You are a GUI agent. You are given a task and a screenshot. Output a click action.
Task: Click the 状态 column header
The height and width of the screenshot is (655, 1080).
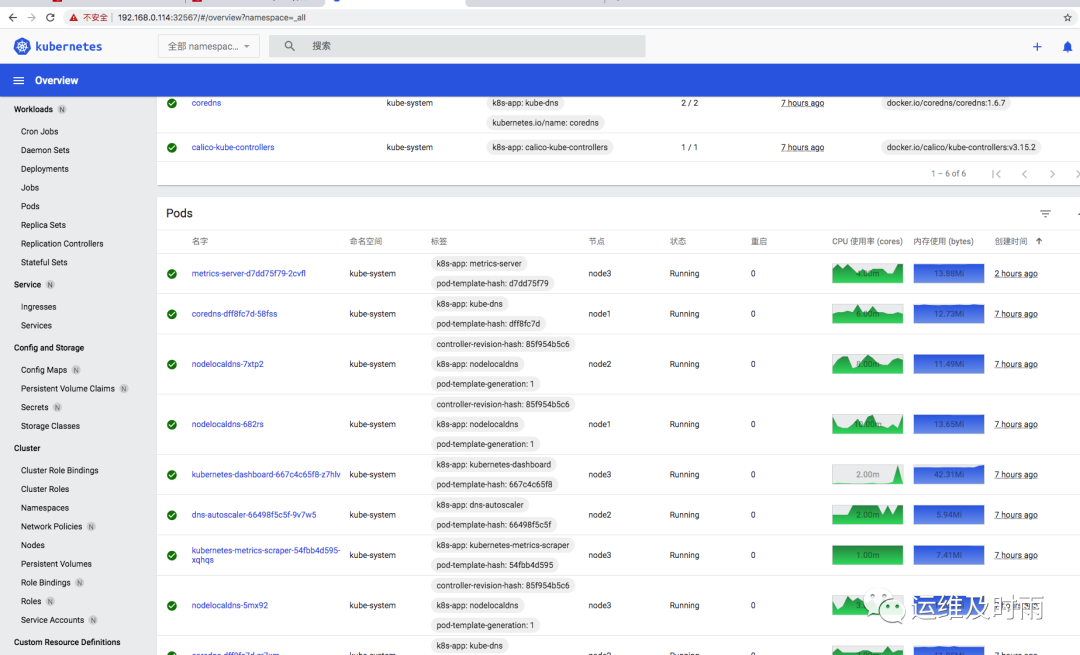coord(678,241)
